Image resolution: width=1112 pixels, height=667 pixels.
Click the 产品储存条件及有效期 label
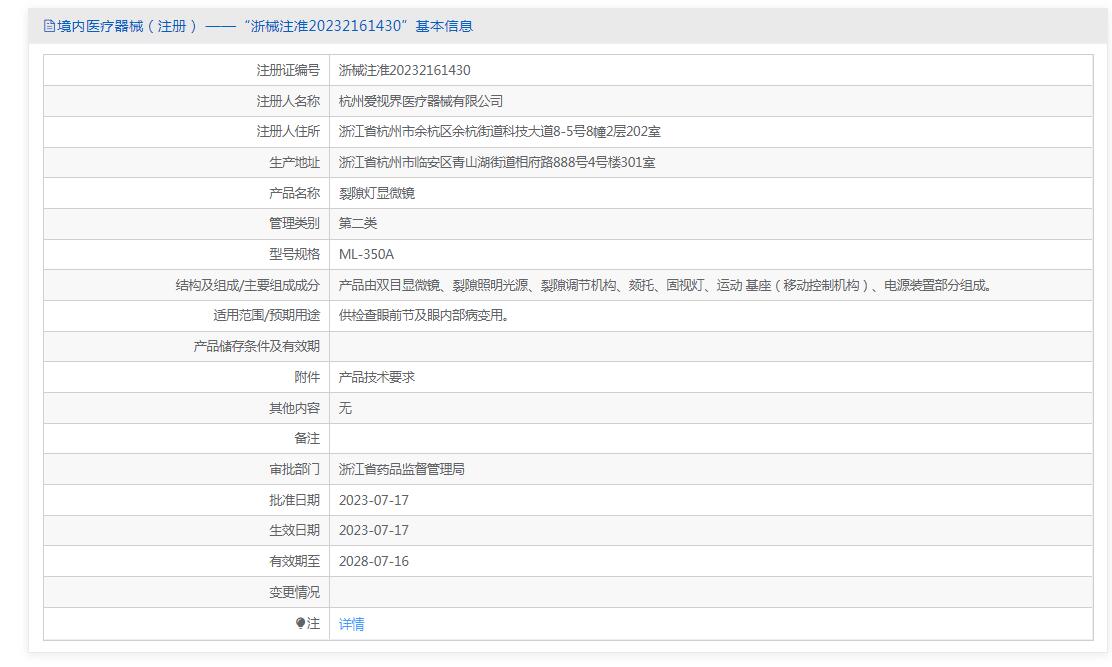[x=257, y=346]
